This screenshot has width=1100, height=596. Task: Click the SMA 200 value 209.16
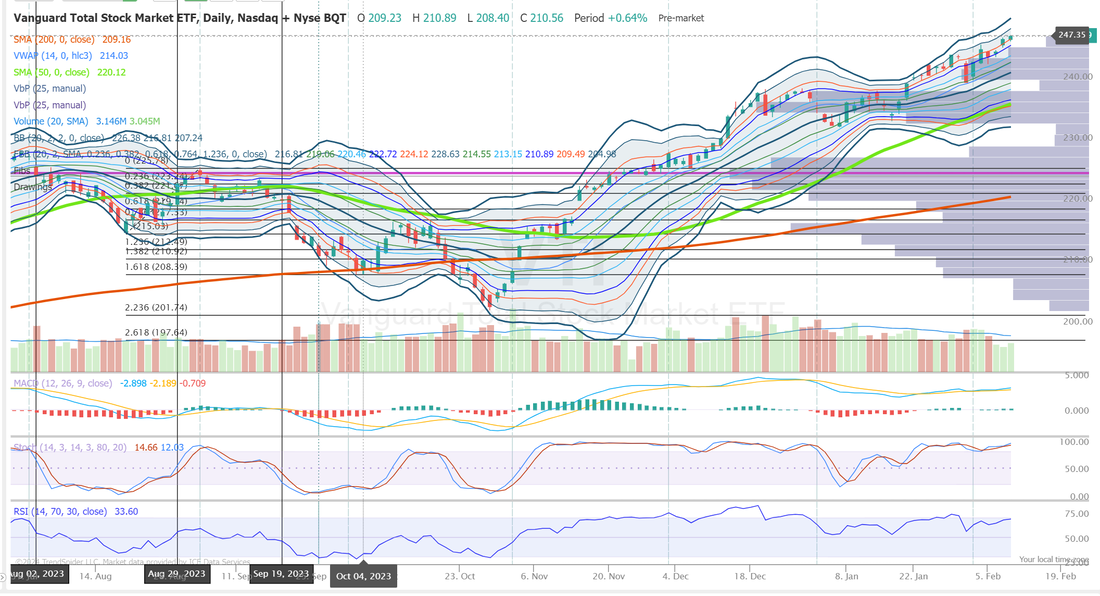(116, 39)
